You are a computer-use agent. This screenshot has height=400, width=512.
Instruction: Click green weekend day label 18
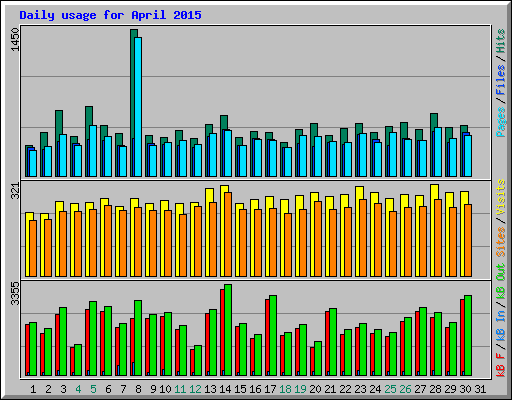click(285, 389)
